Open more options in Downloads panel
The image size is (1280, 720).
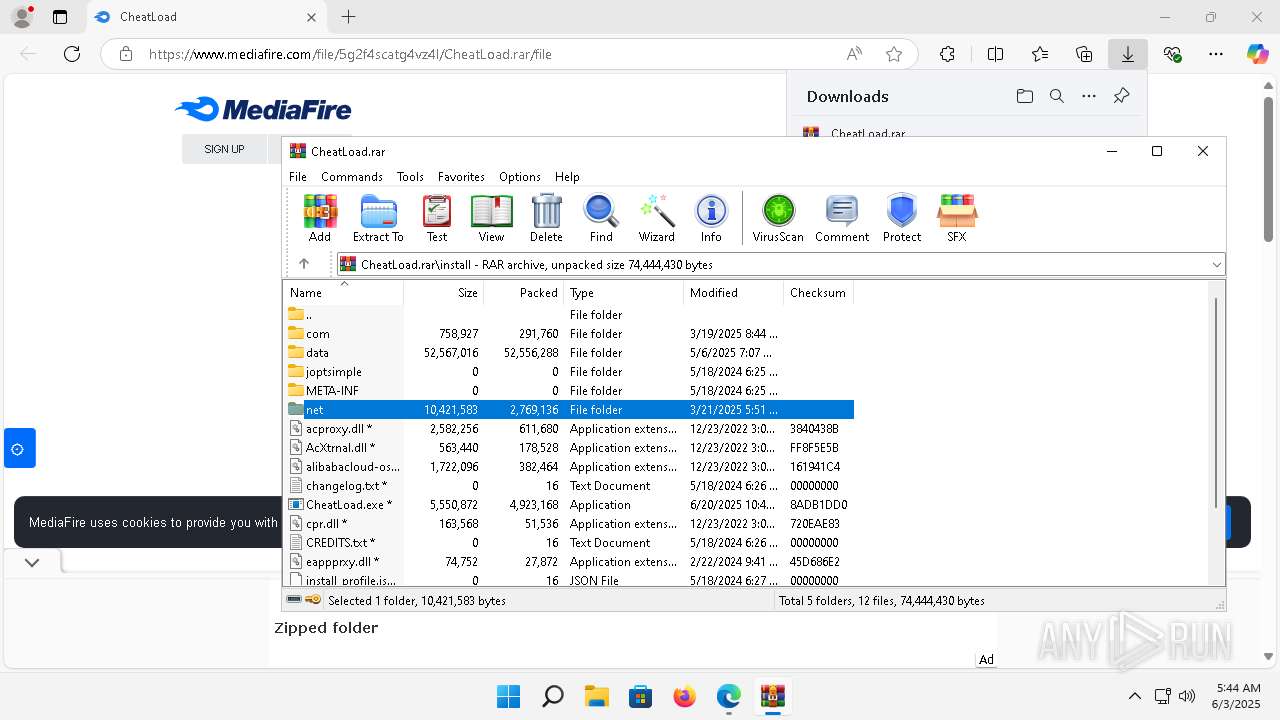(1089, 96)
